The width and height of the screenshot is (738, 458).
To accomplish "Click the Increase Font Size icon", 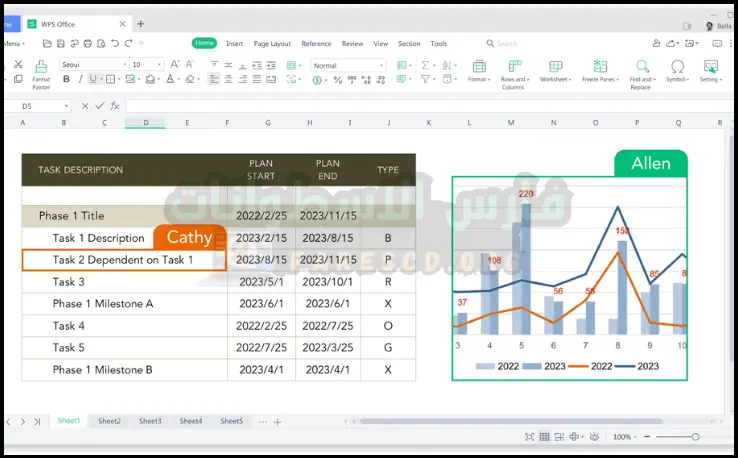I will [175, 65].
